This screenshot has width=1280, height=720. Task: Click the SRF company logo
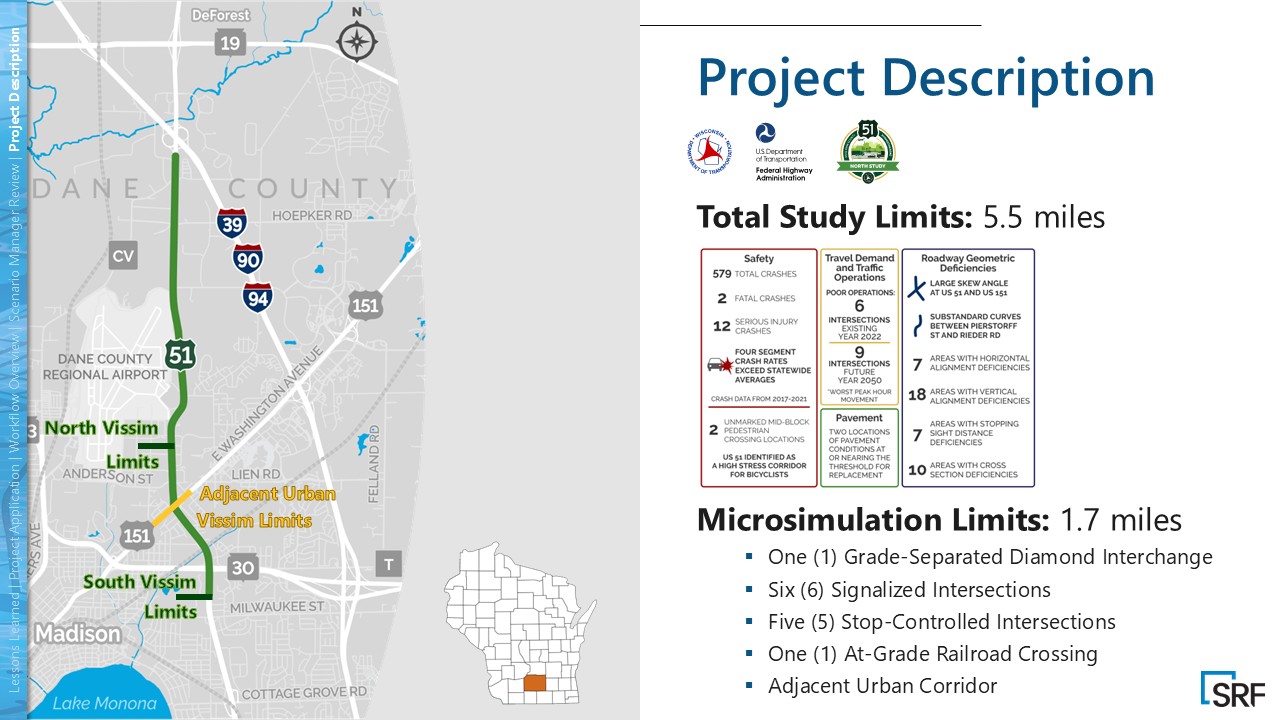tap(1232, 689)
